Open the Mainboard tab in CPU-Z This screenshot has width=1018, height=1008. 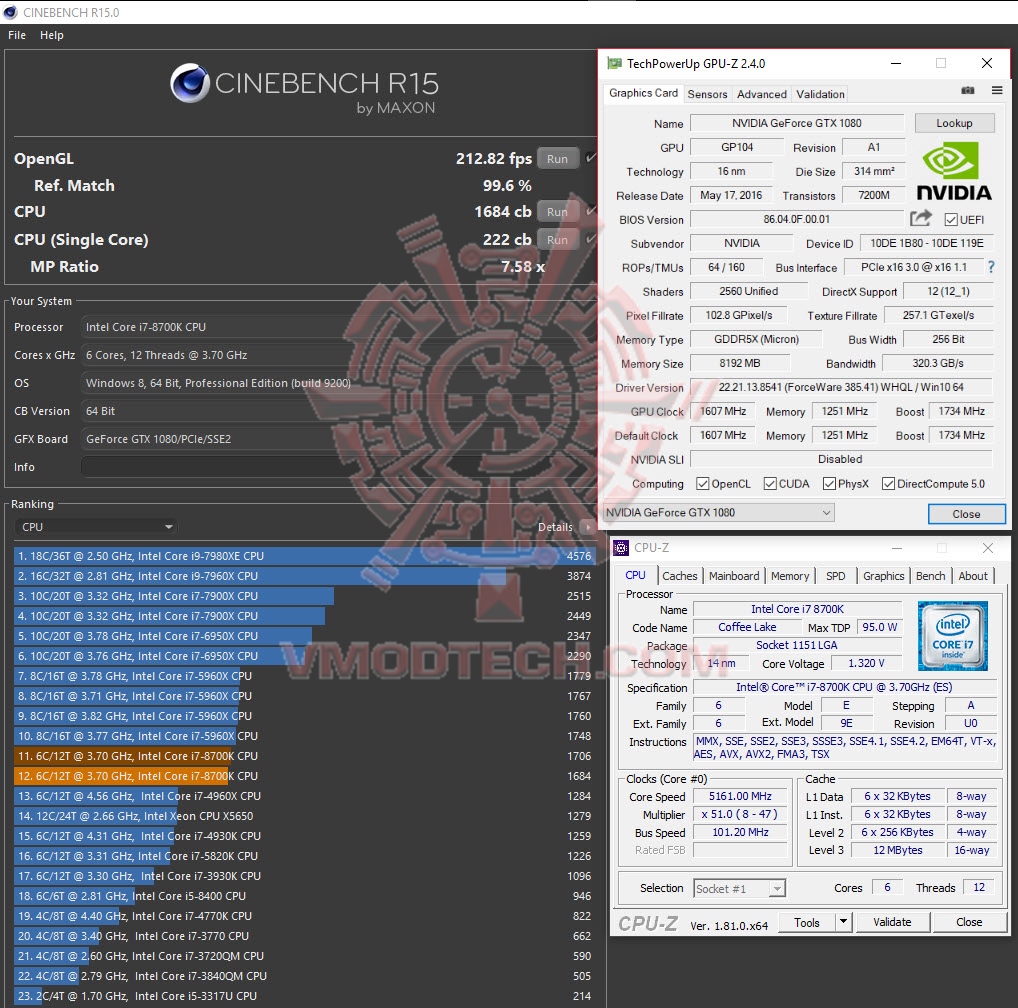point(734,576)
